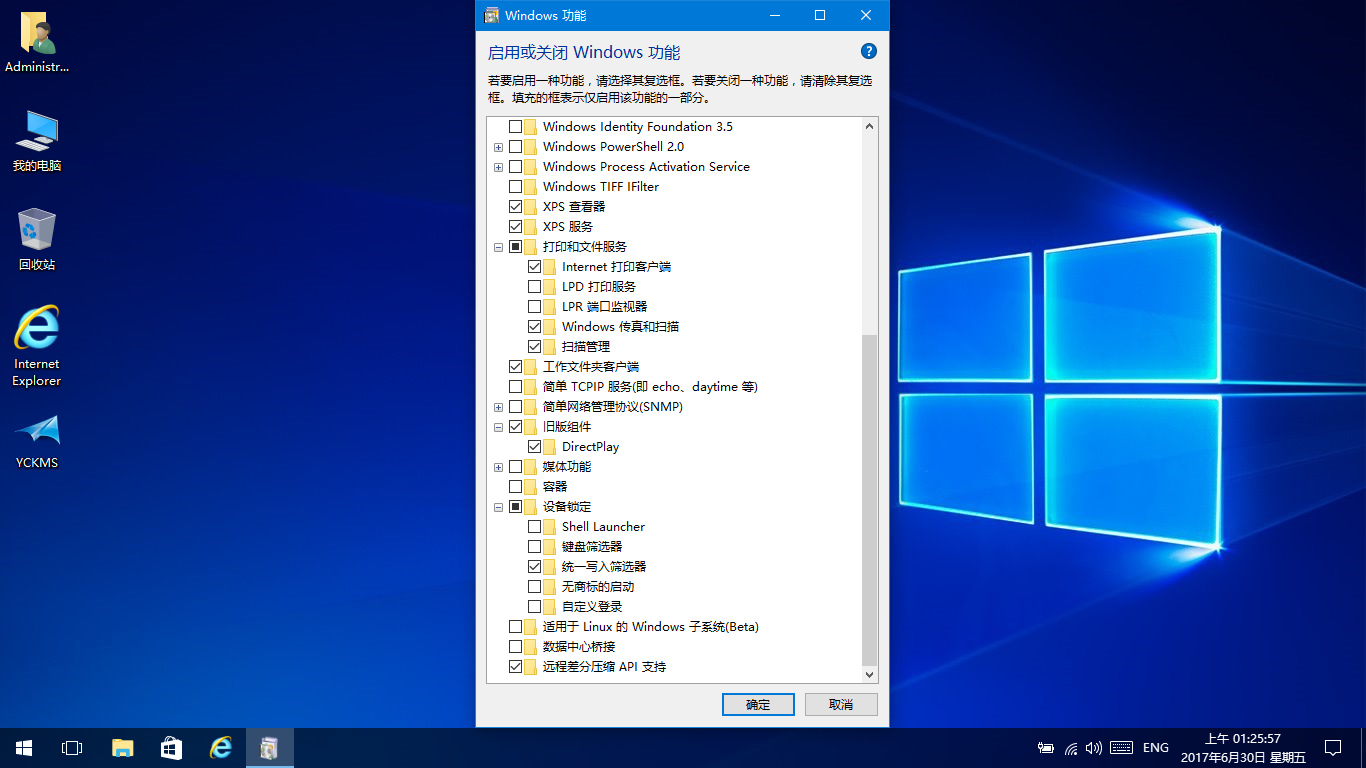
Task: Open the Action Center notification icon
Action: pyautogui.click(x=1333, y=748)
